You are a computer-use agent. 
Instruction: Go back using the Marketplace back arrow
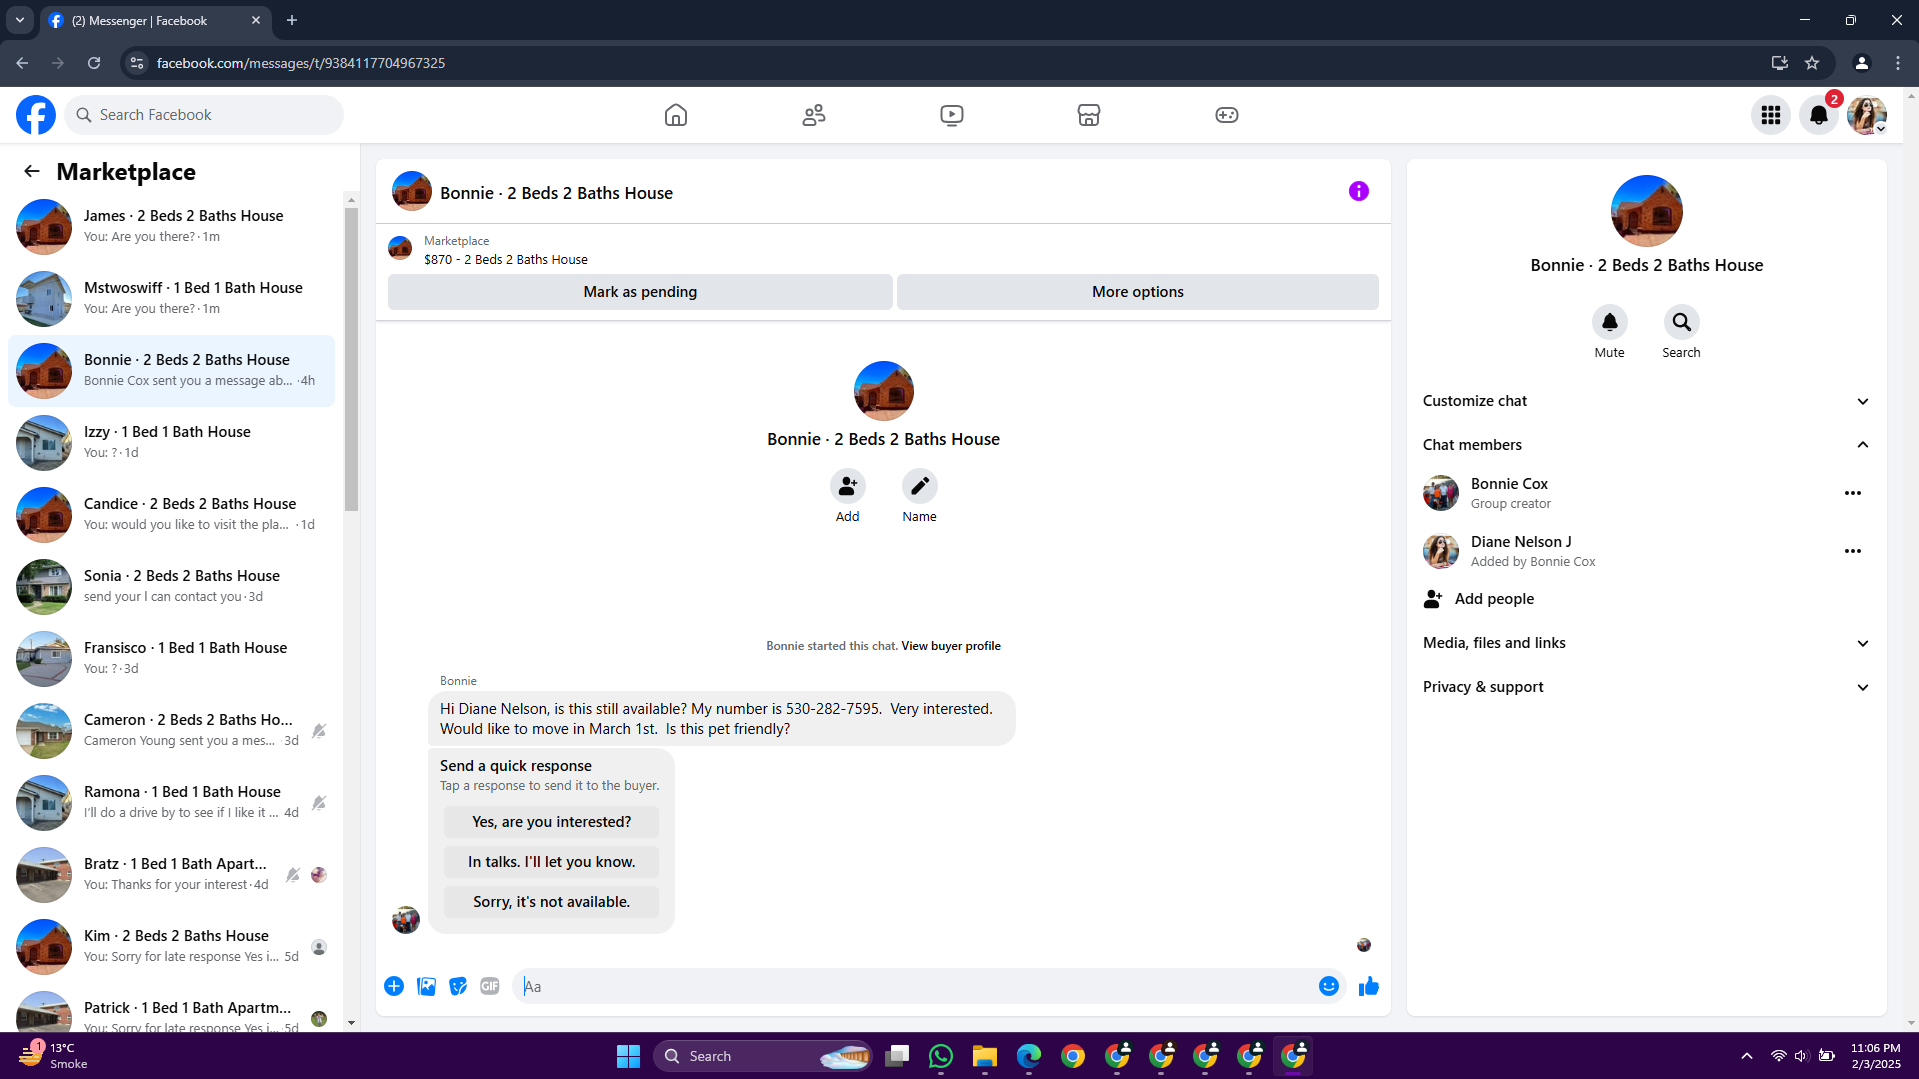pos(32,172)
